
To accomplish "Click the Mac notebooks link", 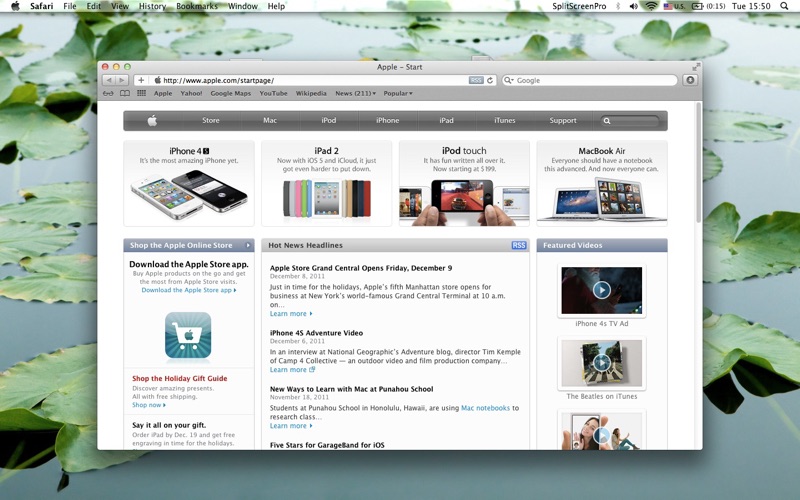I will point(485,408).
